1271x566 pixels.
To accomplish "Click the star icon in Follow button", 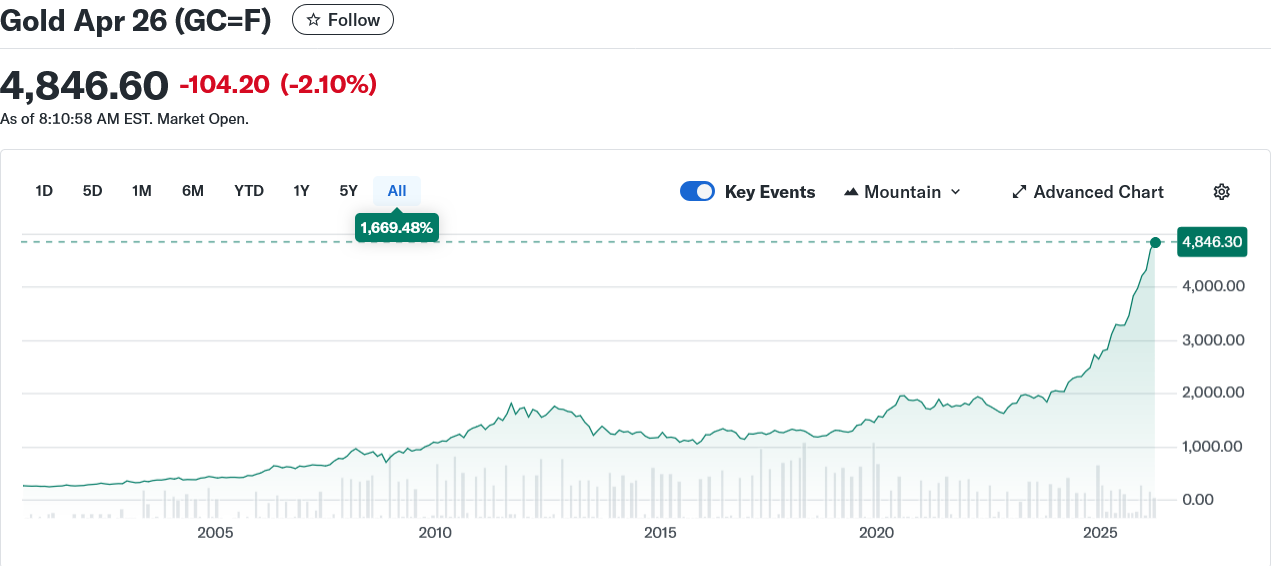I will tap(313, 20).
